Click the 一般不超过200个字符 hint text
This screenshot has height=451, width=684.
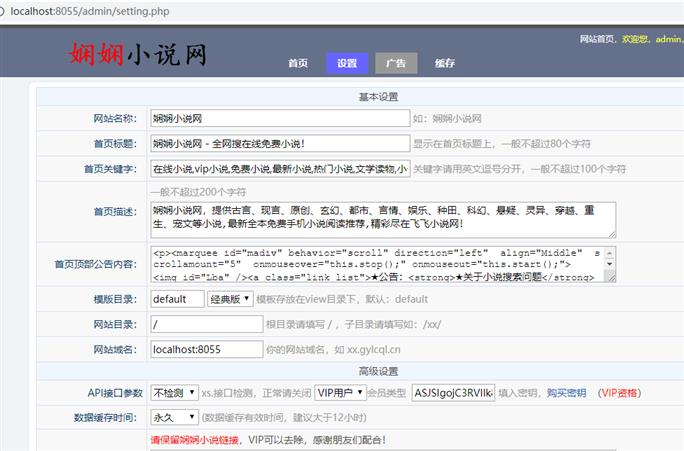pos(198,192)
